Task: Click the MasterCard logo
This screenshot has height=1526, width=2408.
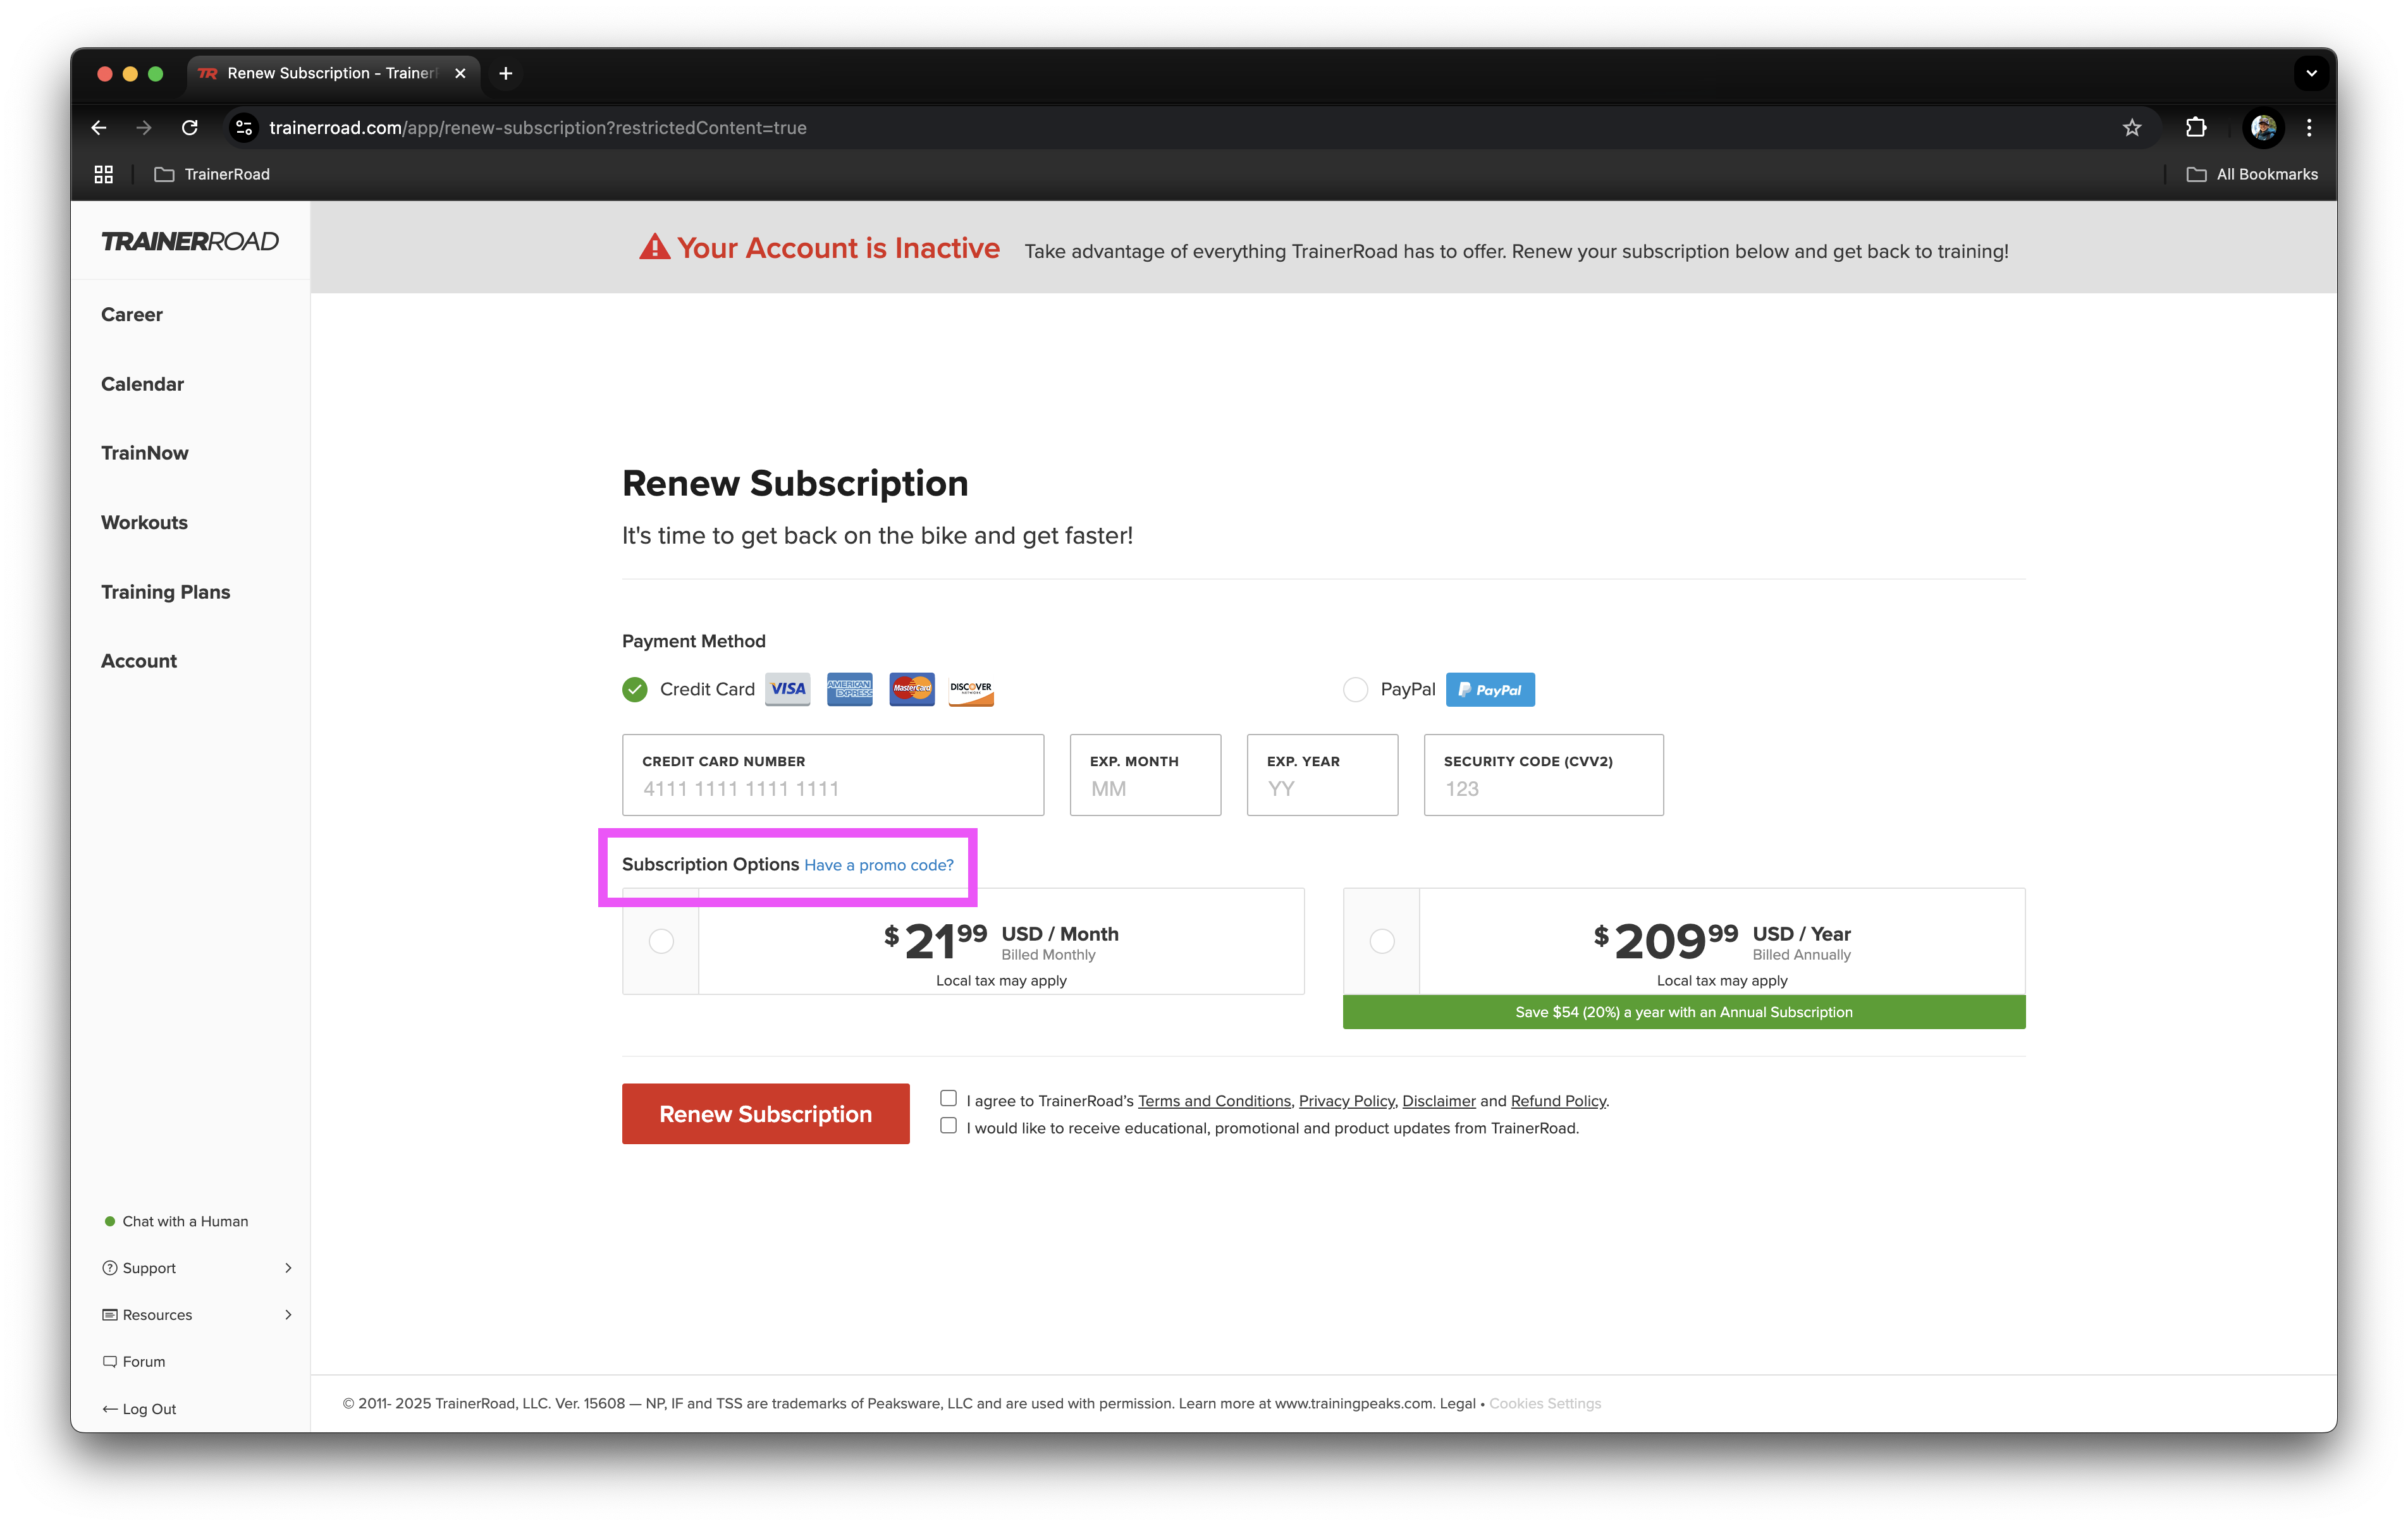Action: click(x=912, y=689)
